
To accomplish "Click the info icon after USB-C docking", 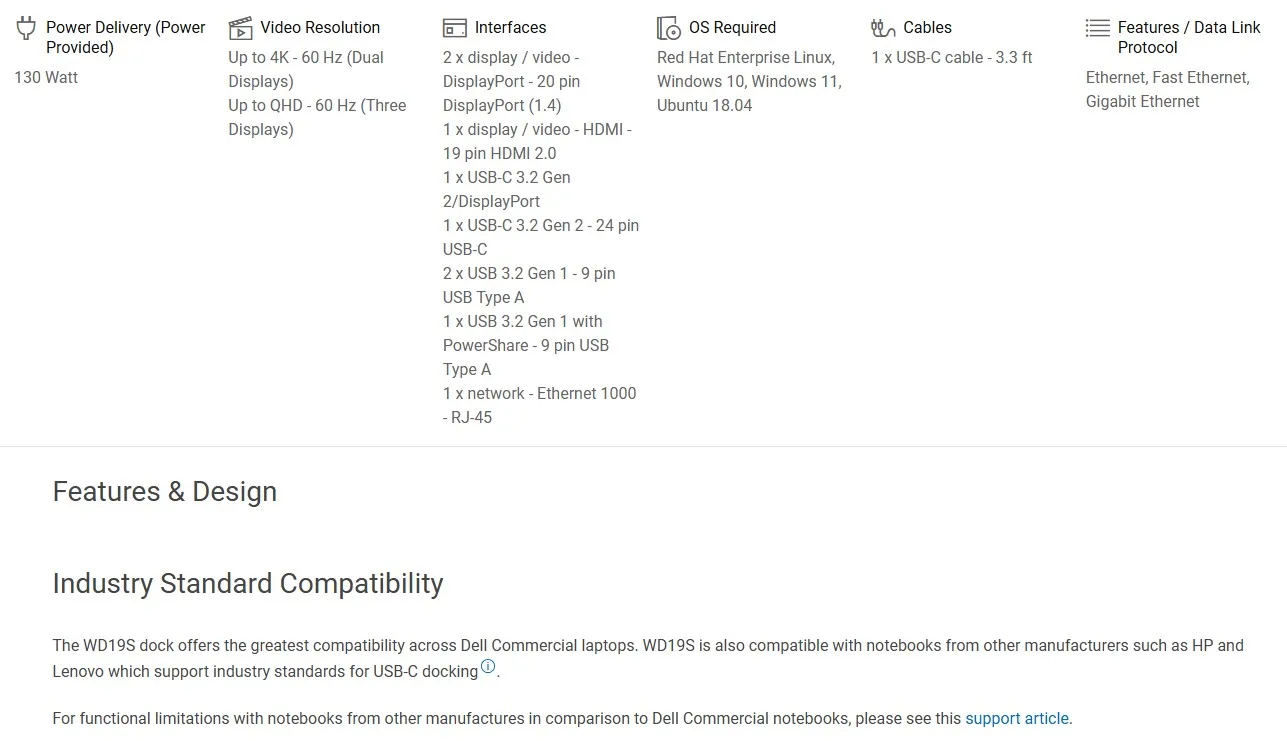I will pyautogui.click(x=488, y=667).
